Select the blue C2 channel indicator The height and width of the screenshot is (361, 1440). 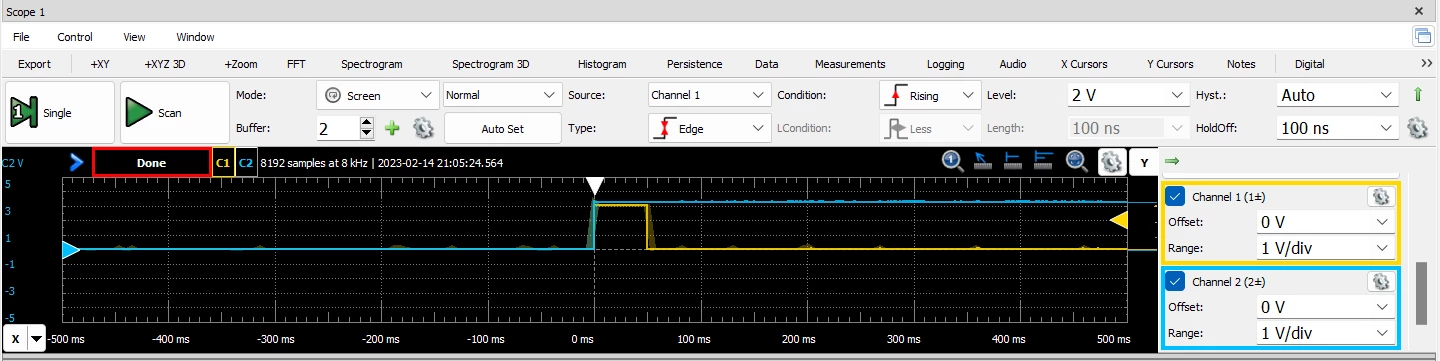[246, 162]
